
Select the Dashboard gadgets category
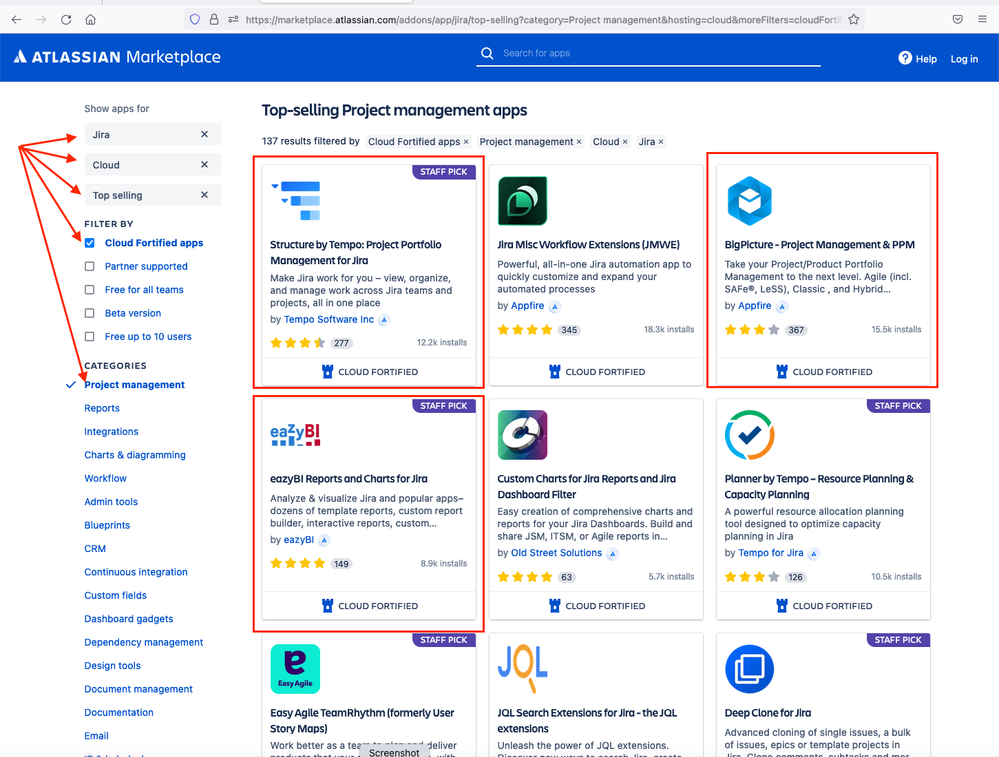[x=129, y=619]
